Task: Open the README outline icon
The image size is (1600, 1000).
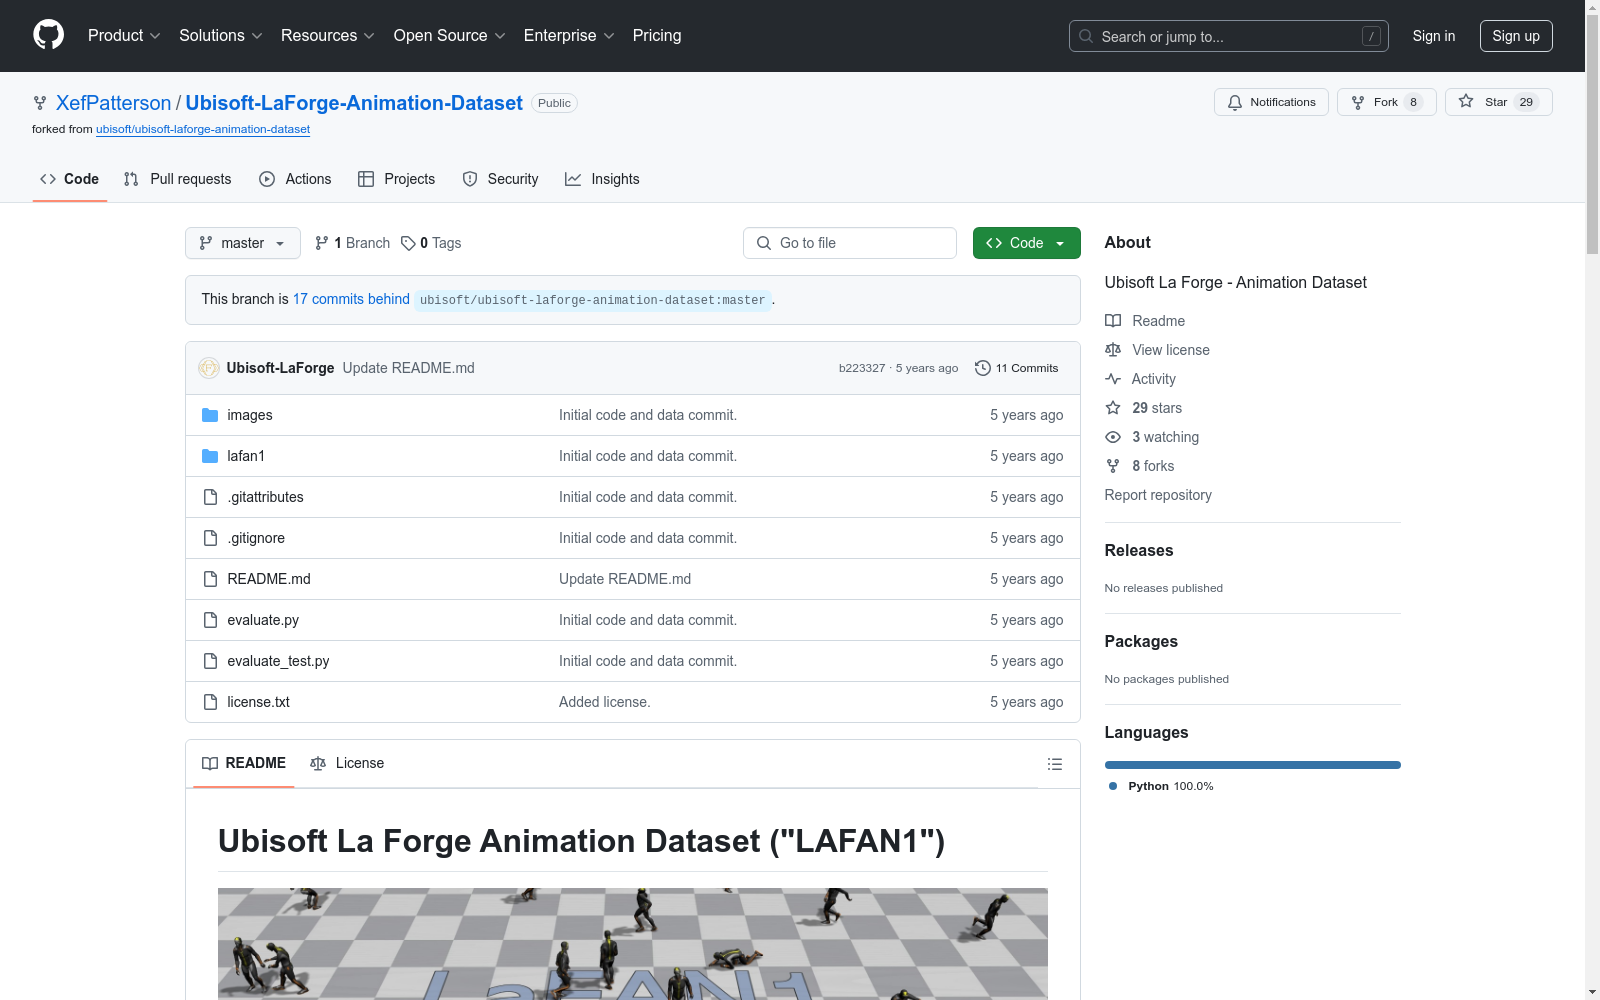Action: (1054, 764)
